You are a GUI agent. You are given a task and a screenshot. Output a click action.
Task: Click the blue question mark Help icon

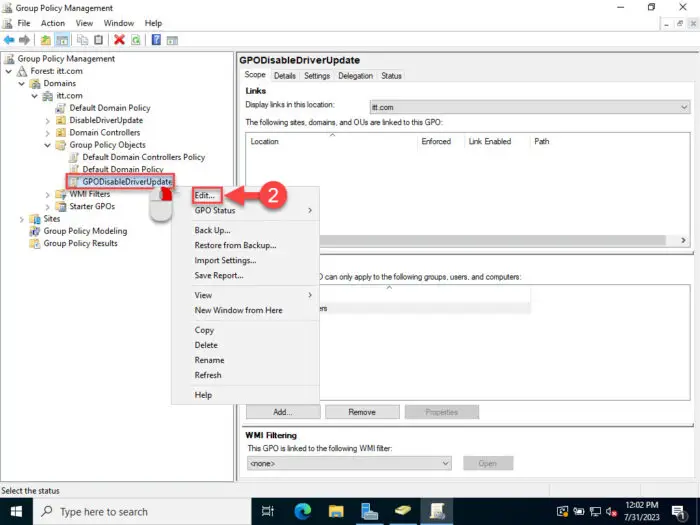[156, 40]
